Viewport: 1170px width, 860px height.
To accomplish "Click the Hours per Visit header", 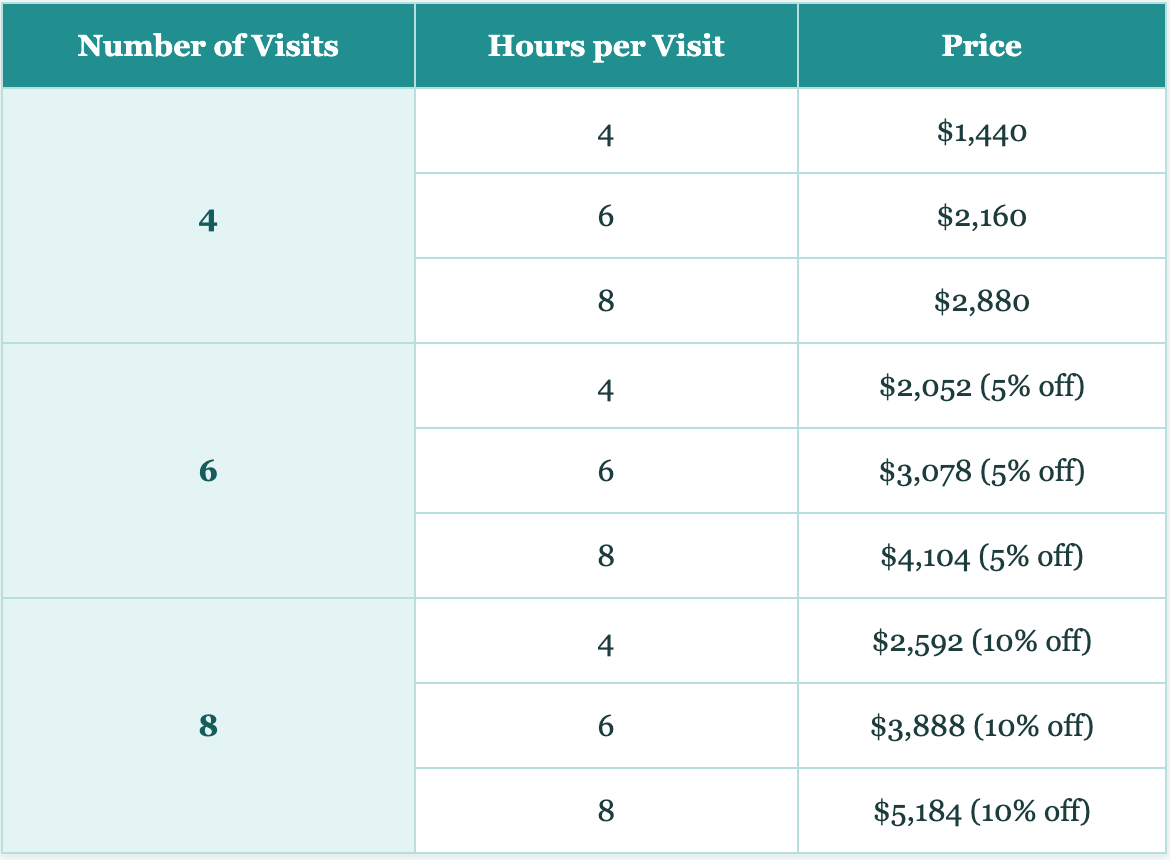I will click(606, 45).
